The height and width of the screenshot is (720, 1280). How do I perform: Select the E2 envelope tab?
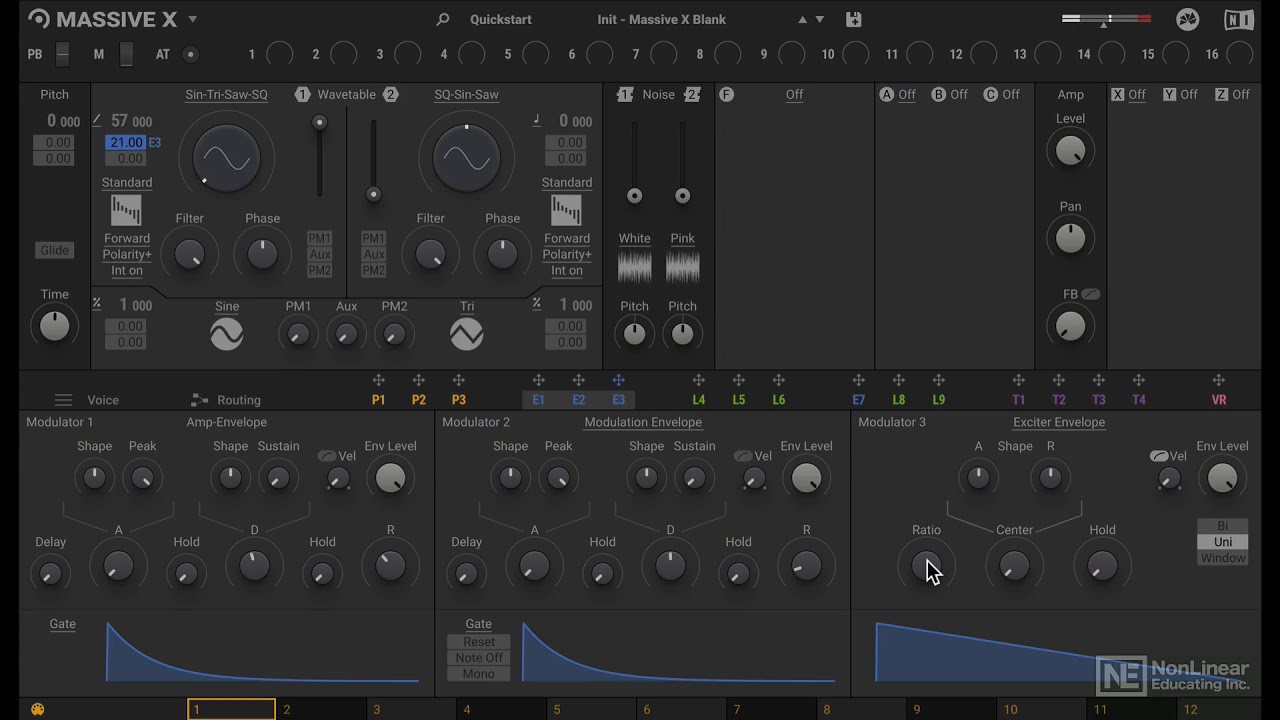(x=578, y=400)
